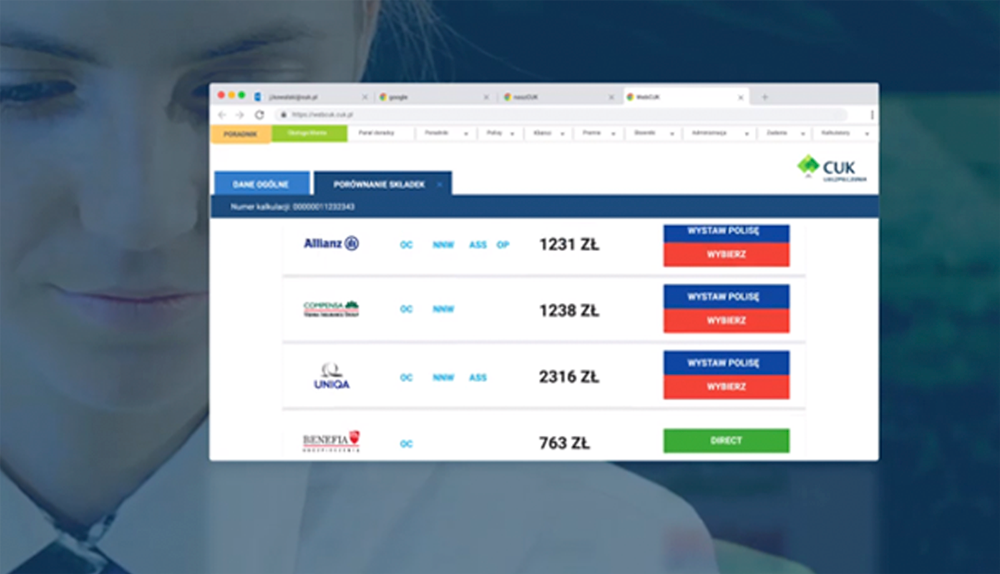The image size is (1000, 574).
Task: Click Wybierz for the Compensa offer
Action: [726, 321]
